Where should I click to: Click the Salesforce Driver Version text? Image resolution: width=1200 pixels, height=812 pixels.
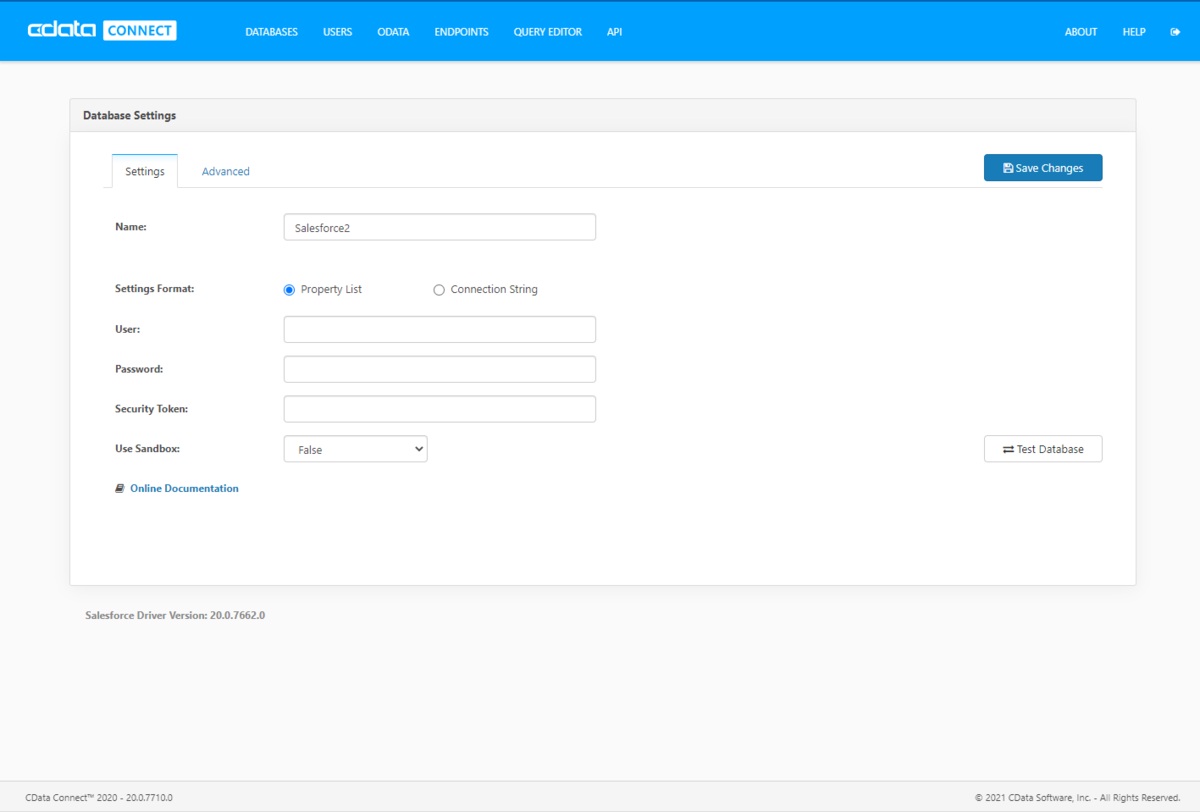pos(175,615)
